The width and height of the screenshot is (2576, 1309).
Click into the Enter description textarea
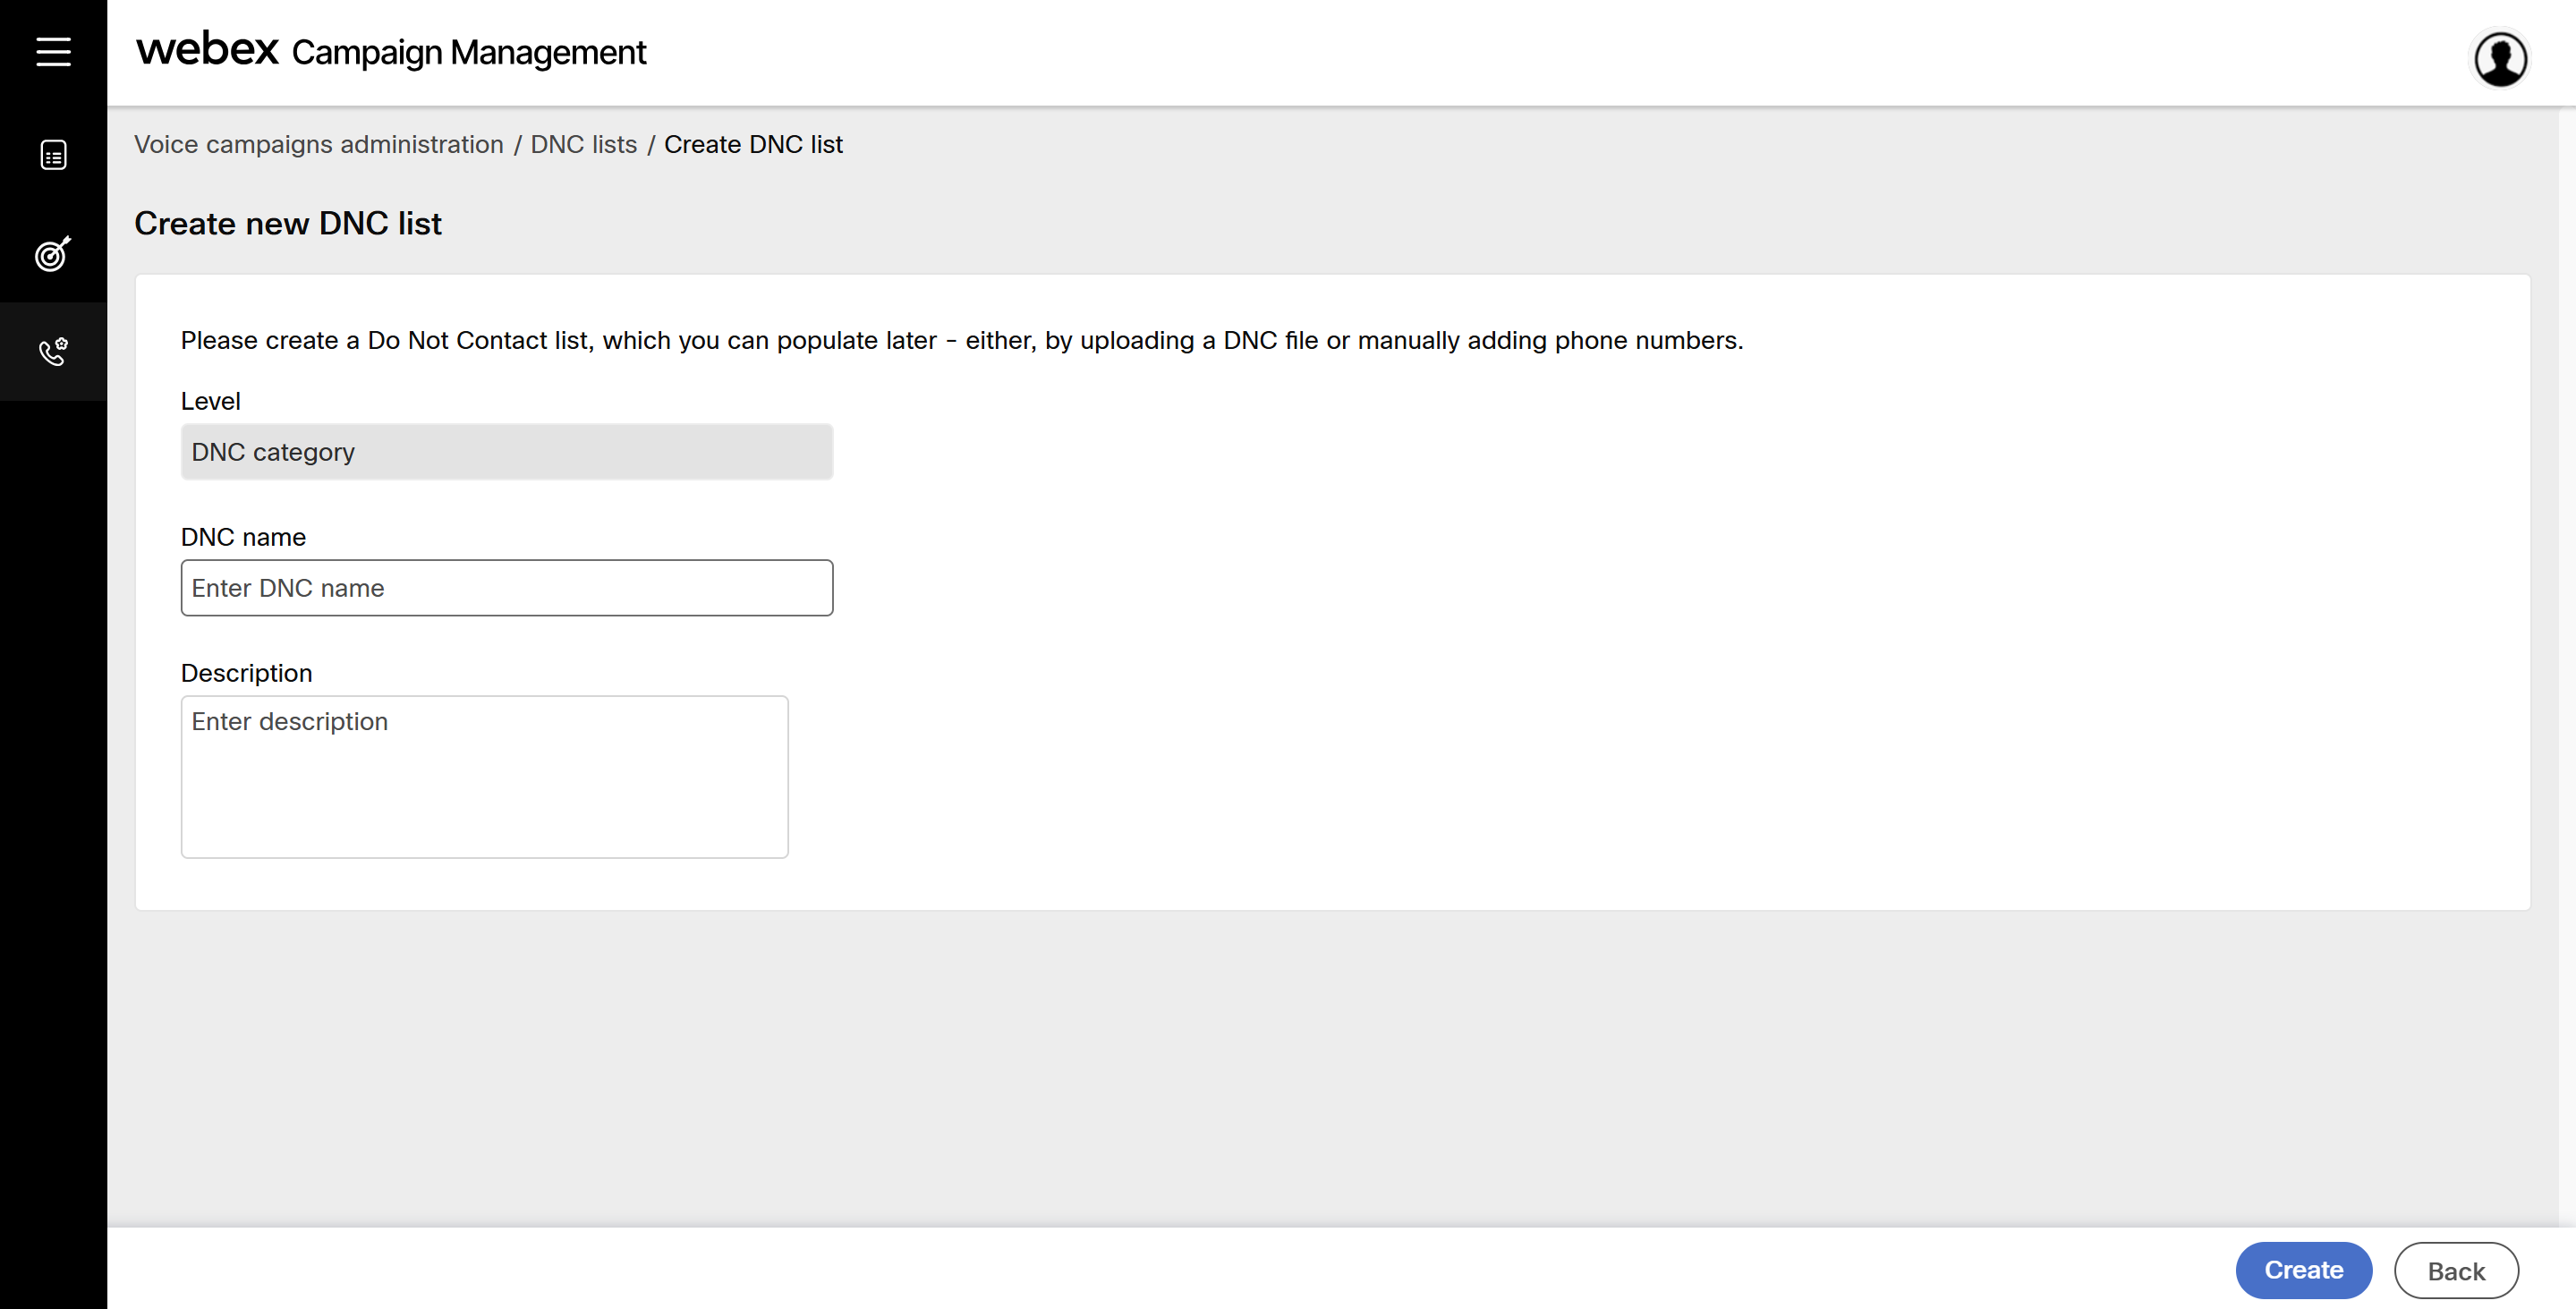point(484,777)
